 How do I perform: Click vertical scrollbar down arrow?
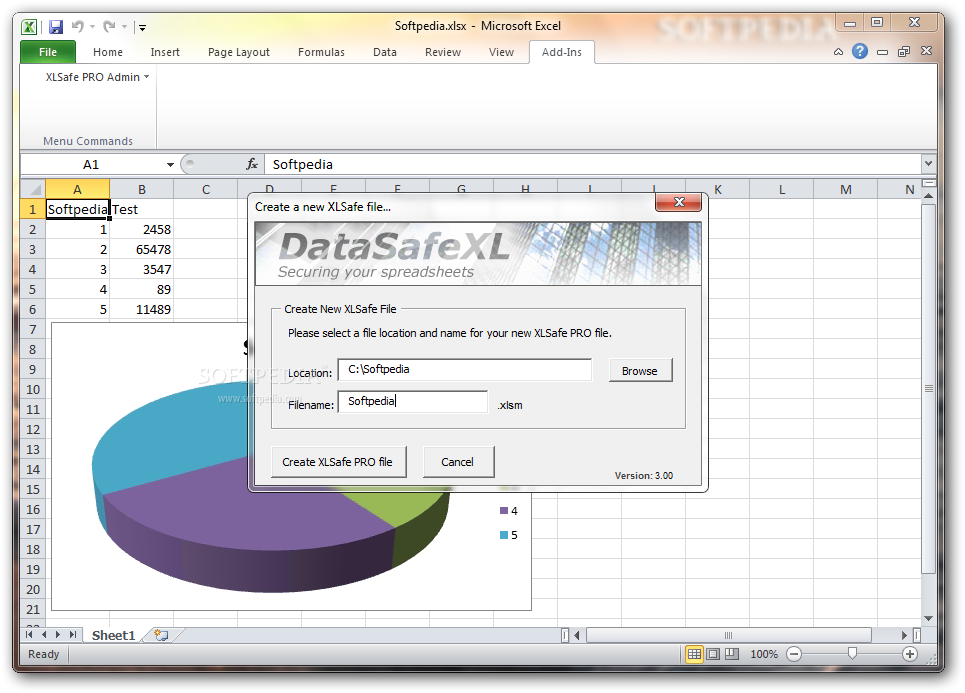tap(929, 619)
